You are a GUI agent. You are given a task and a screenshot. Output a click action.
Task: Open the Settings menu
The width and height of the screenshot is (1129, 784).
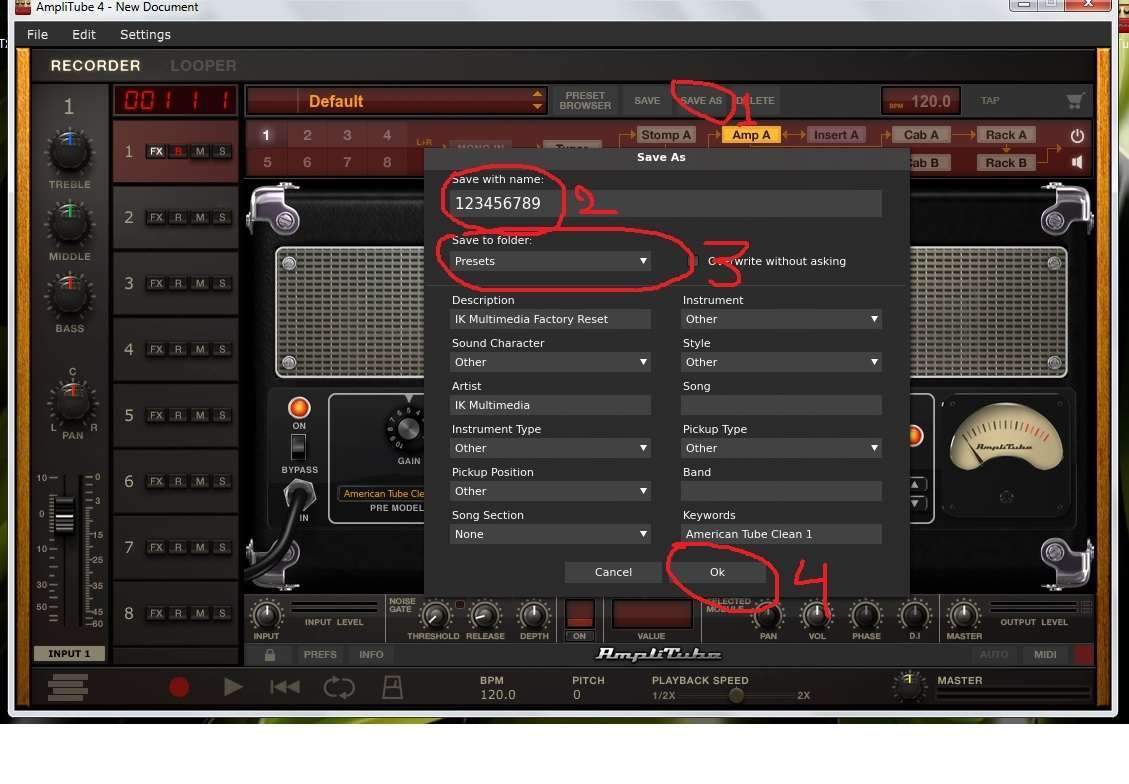(145, 35)
